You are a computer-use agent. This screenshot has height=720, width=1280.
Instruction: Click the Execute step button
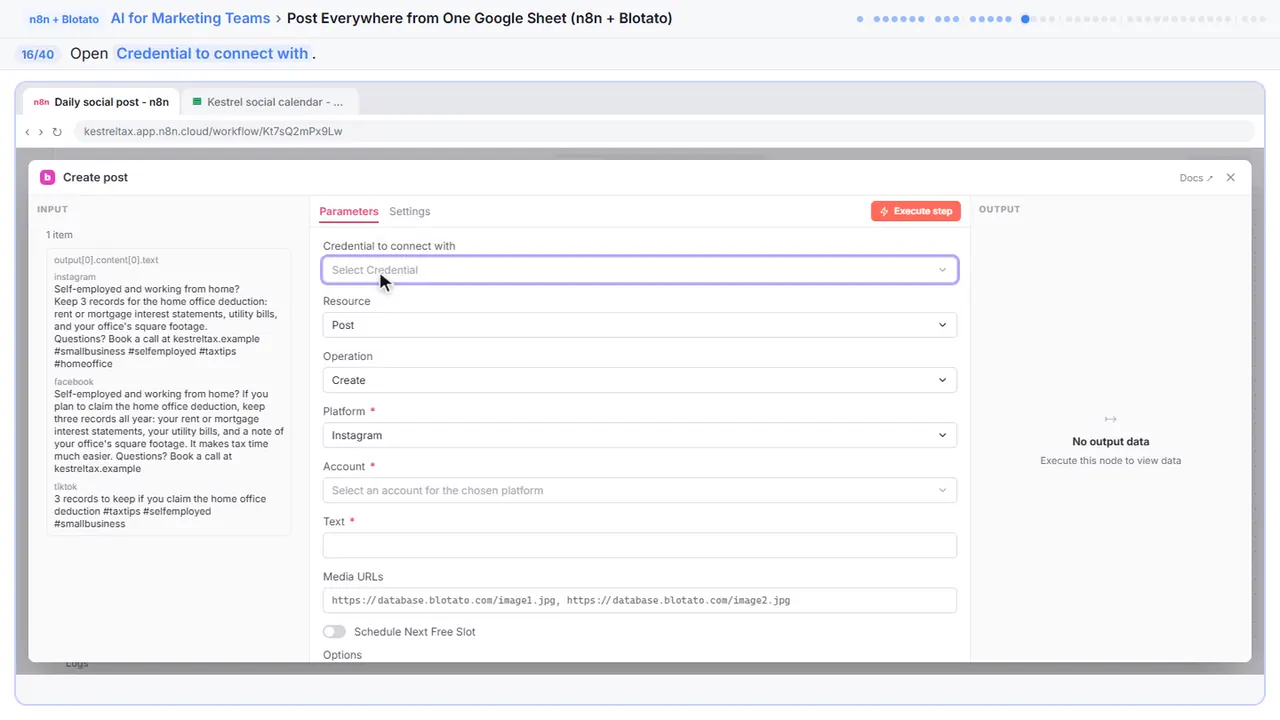click(916, 211)
